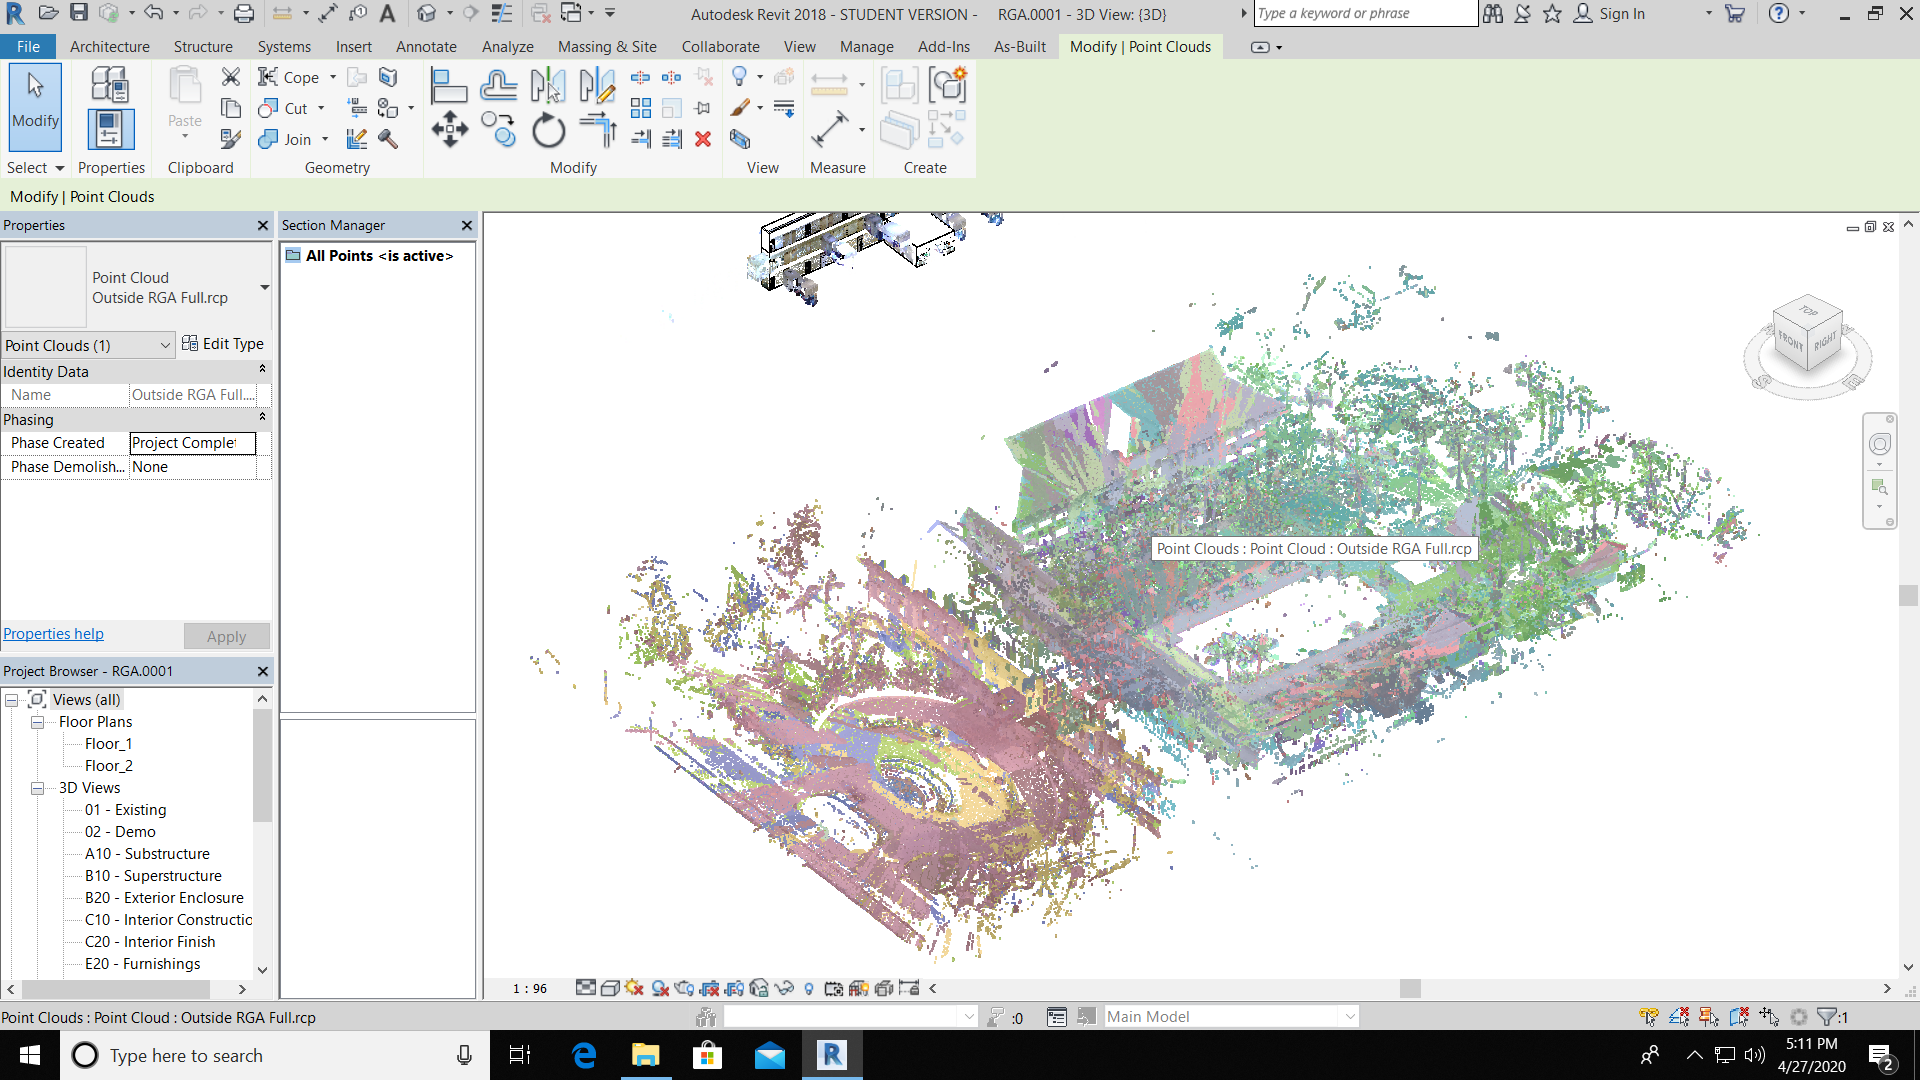Toggle temporary hide/isolate sunglasses icon
Image resolution: width=1920 pixels, height=1080 pixels.
point(784,988)
